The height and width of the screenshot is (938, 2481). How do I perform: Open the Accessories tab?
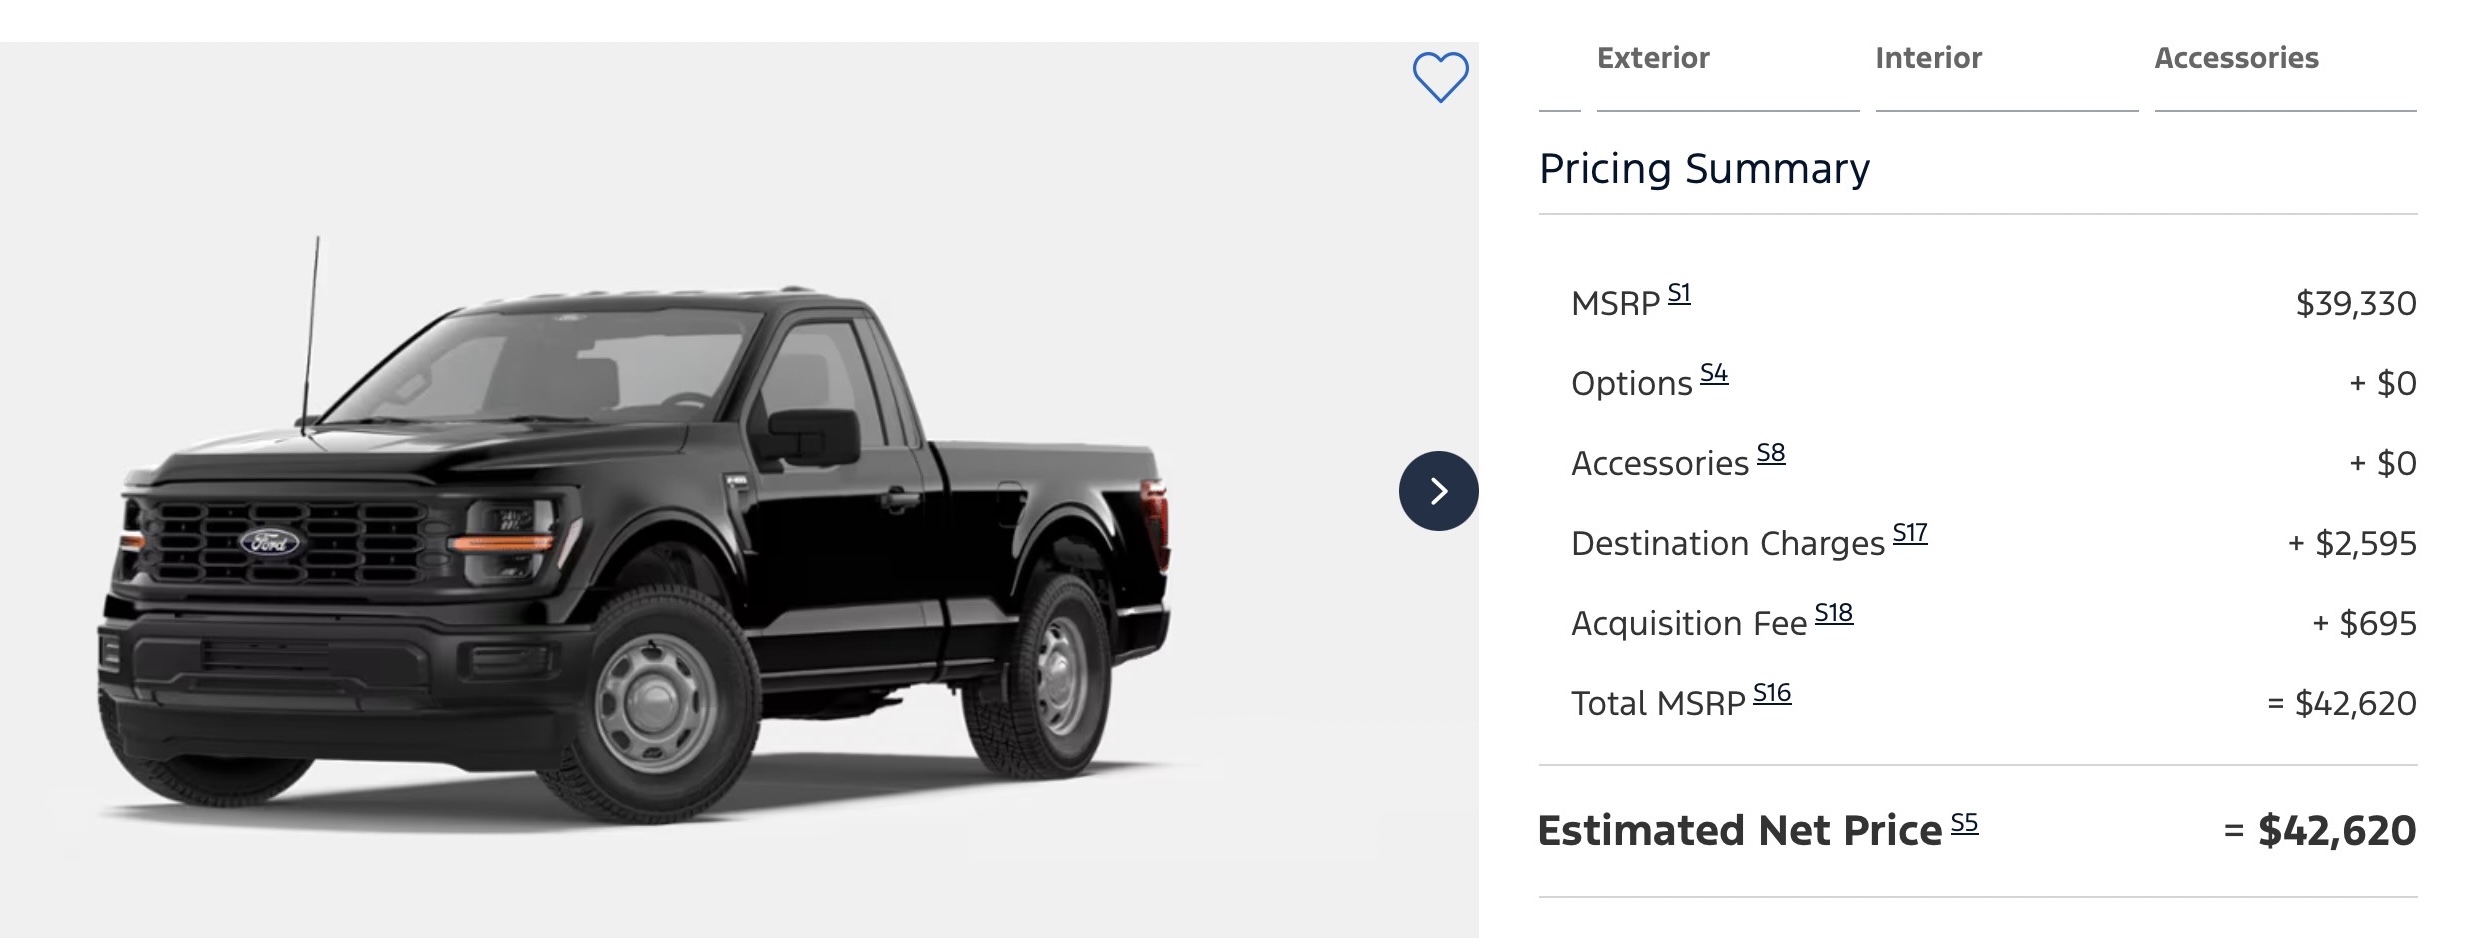point(2236,58)
